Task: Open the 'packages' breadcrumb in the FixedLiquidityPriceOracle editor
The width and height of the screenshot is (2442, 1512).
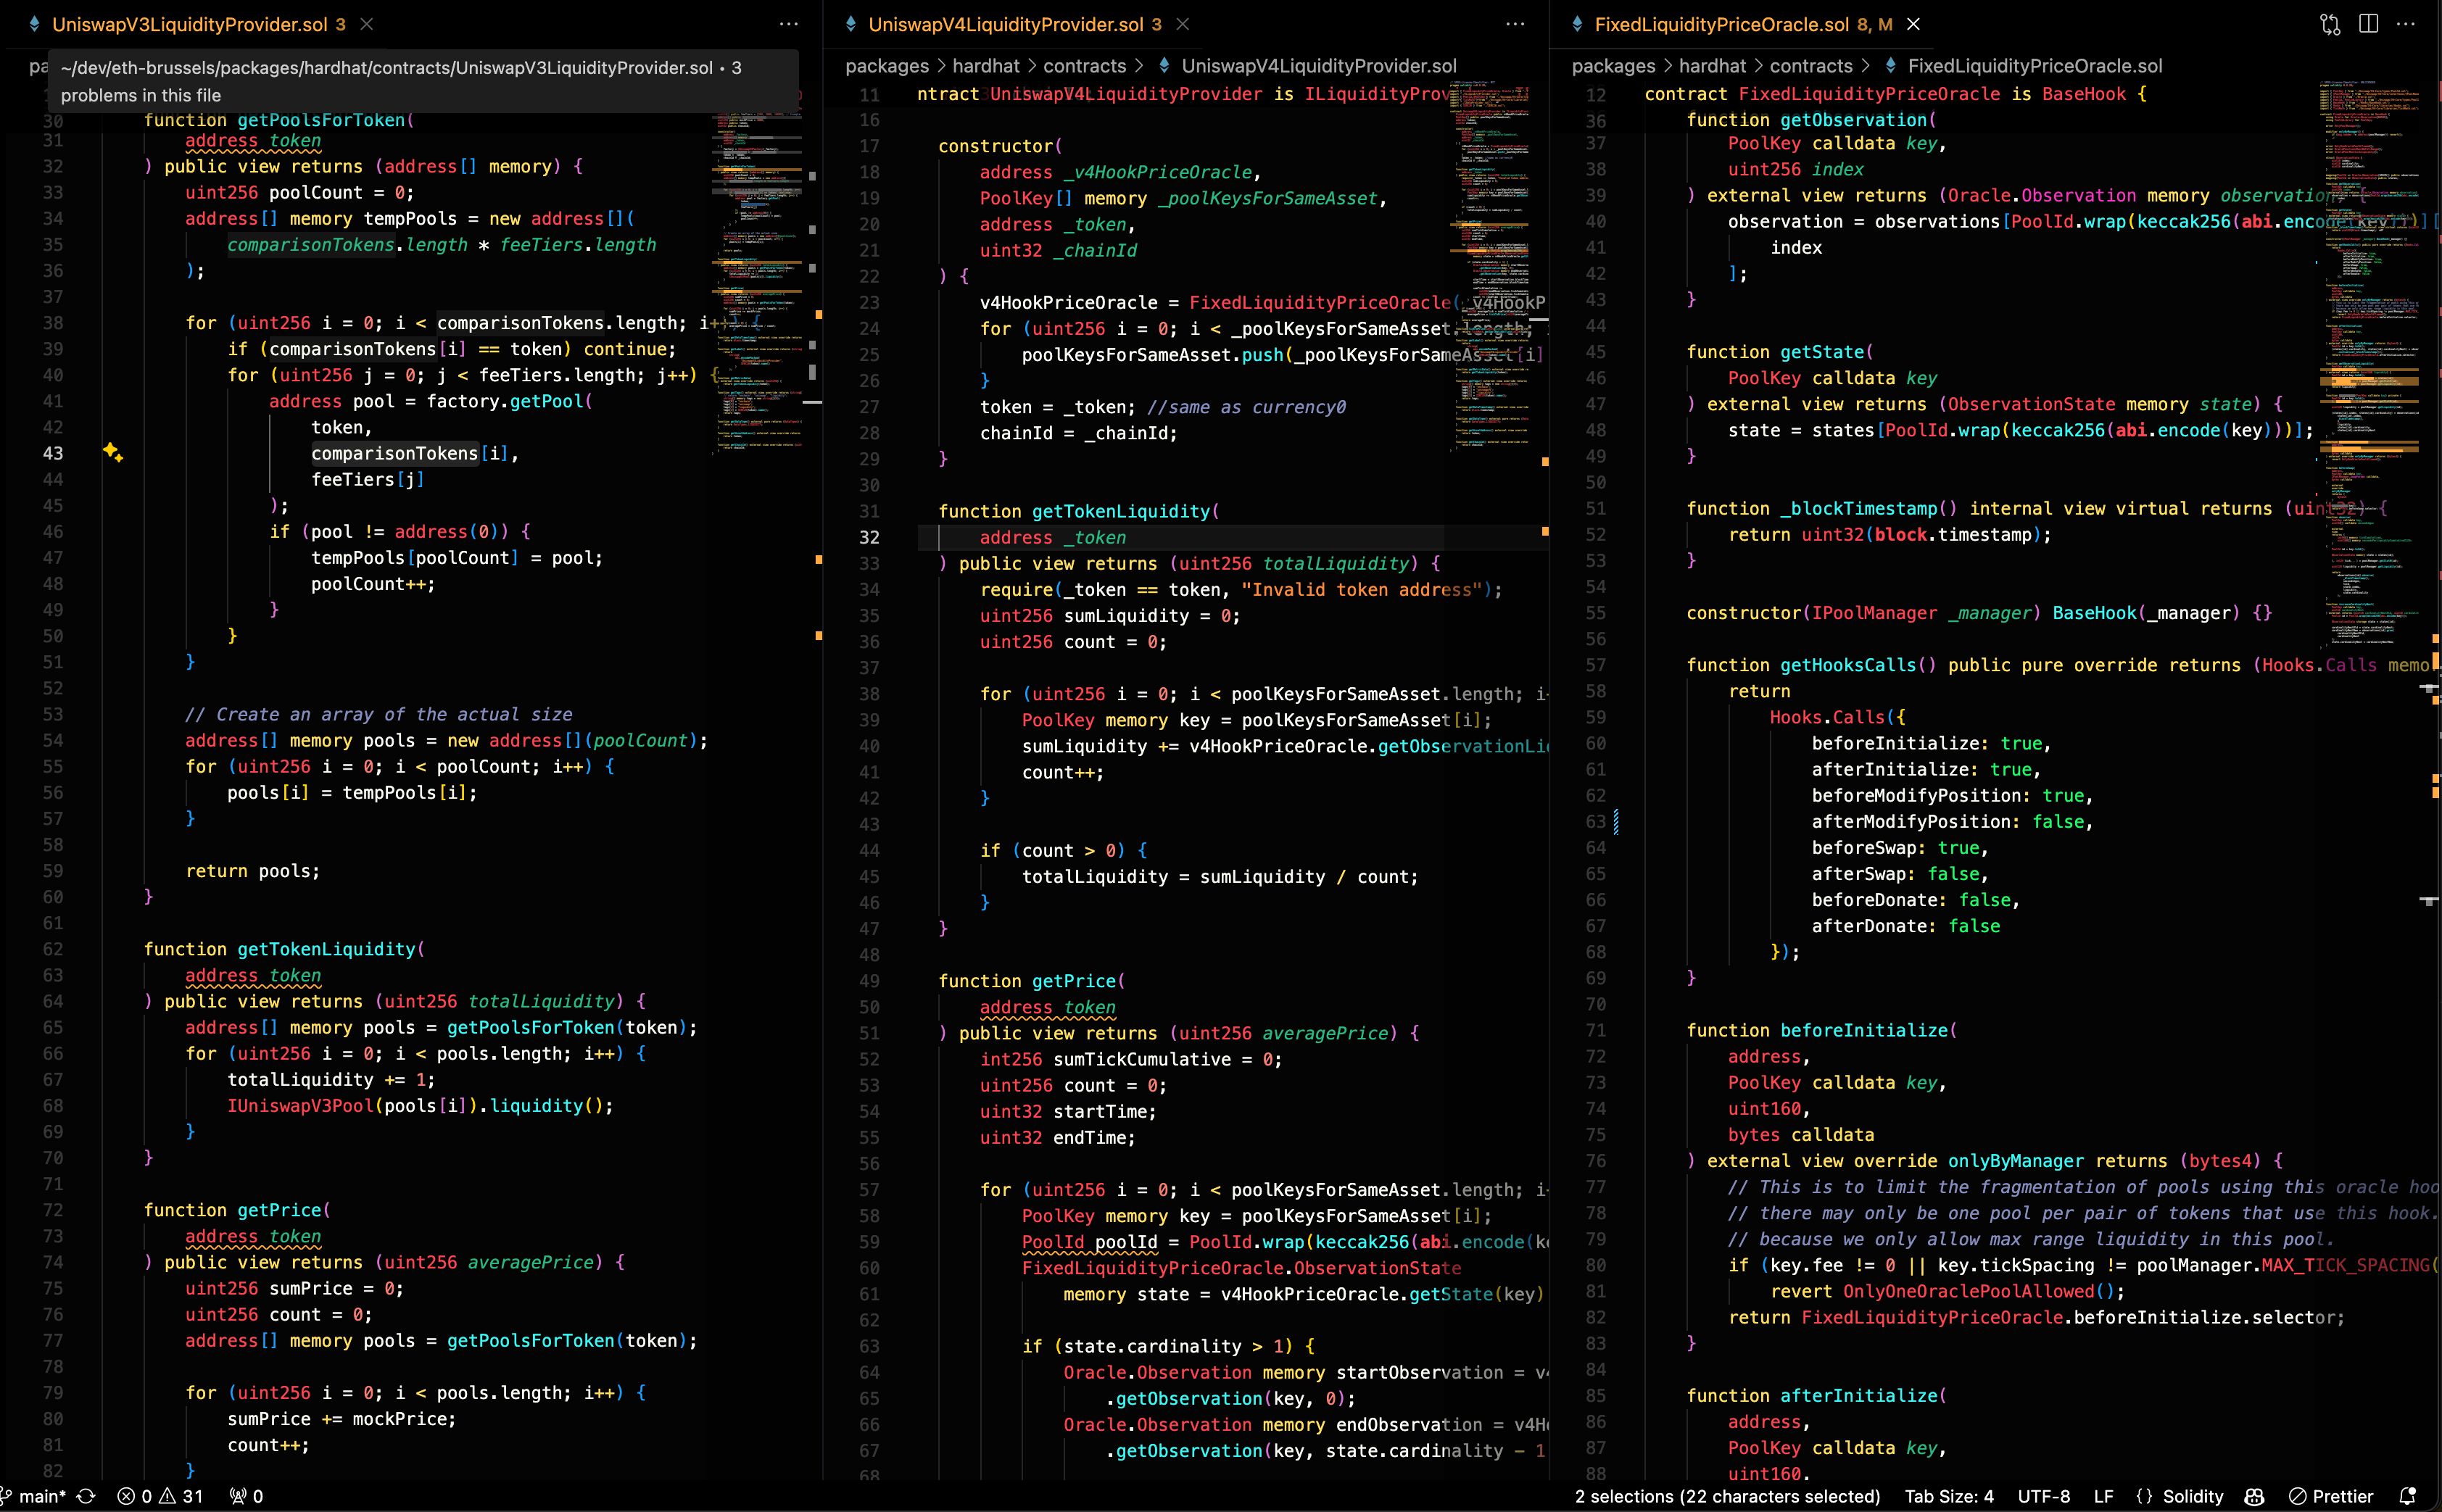Action: [x=1613, y=66]
